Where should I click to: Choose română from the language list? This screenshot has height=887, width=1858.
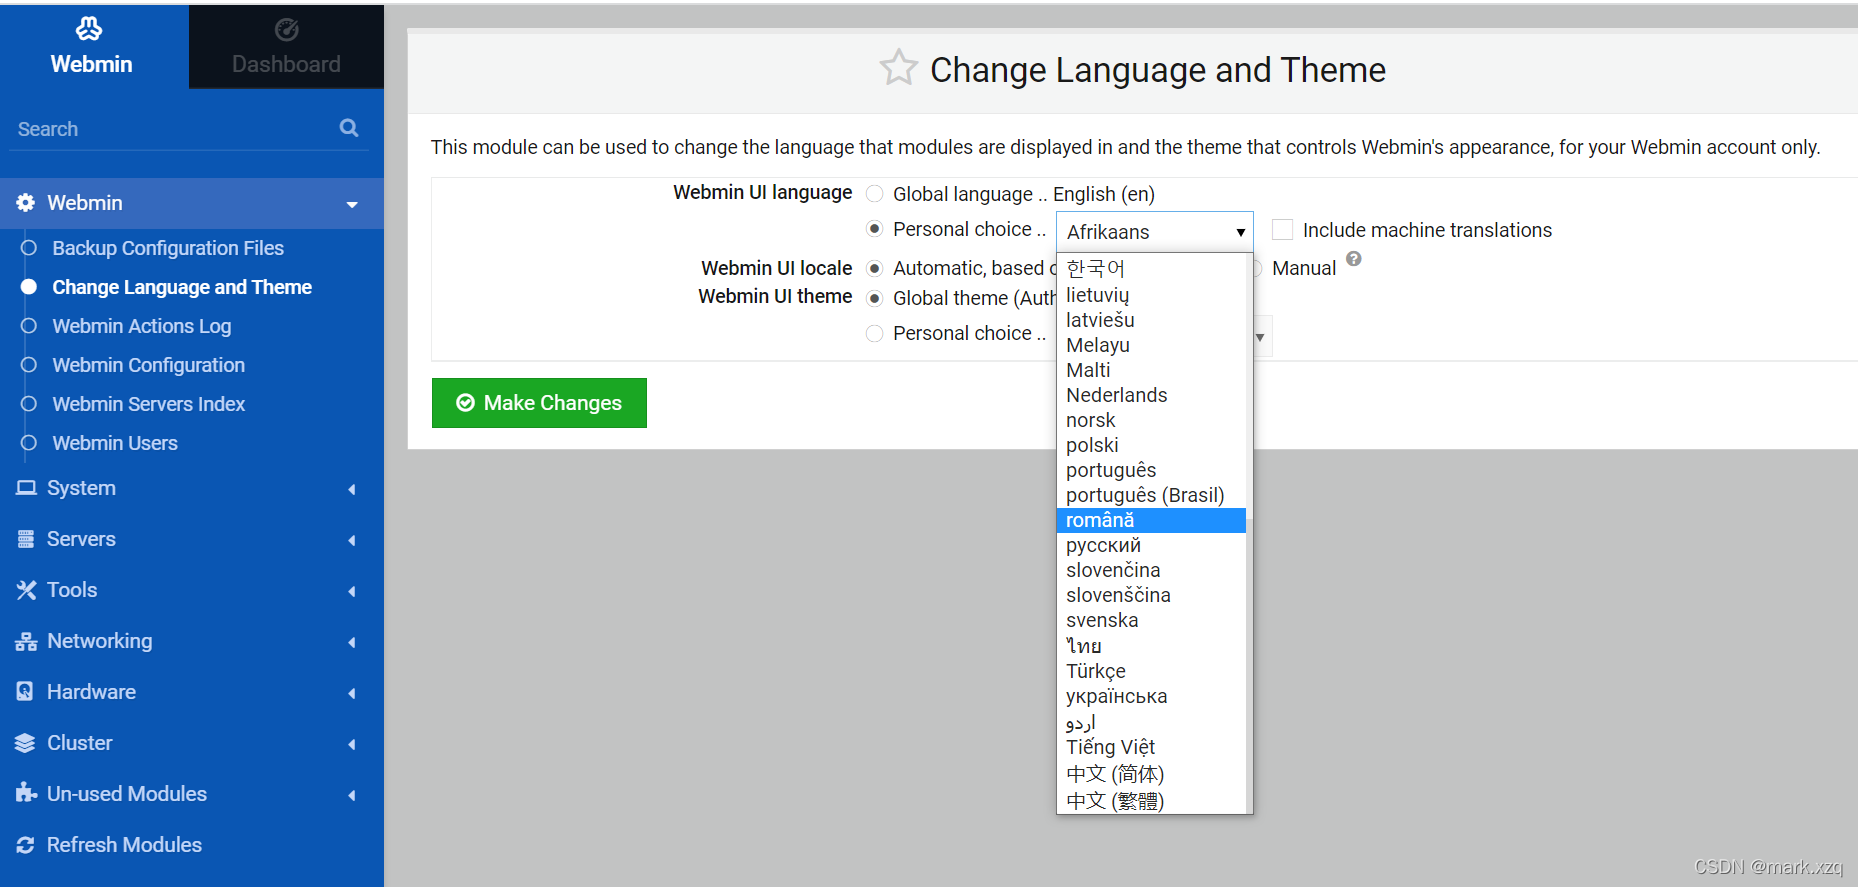click(x=1151, y=520)
